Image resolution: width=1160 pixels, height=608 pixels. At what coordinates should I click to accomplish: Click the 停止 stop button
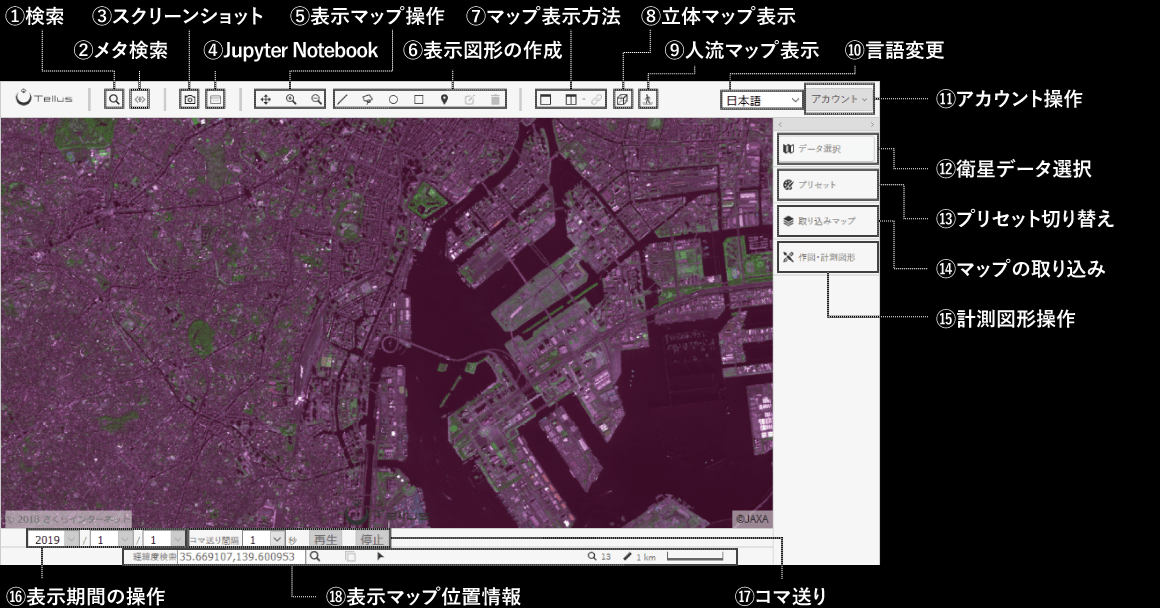[371, 539]
